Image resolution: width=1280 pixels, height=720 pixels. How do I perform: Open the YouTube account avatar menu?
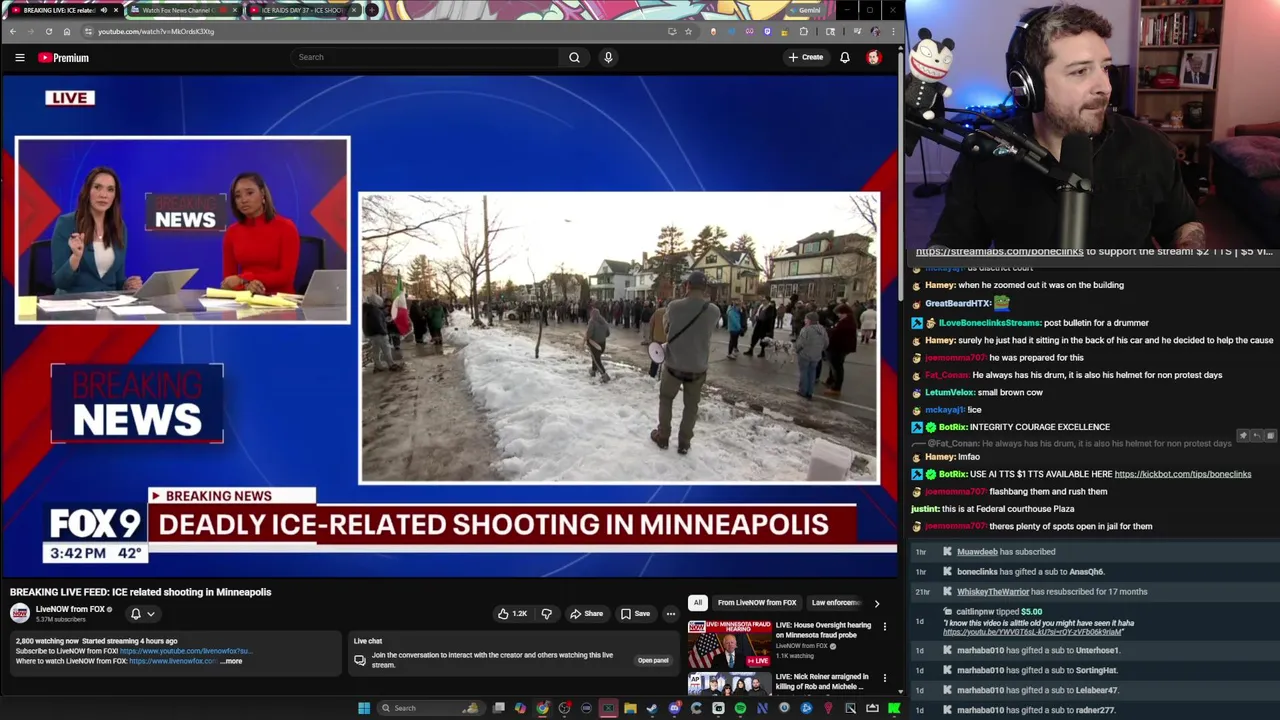[x=873, y=57]
